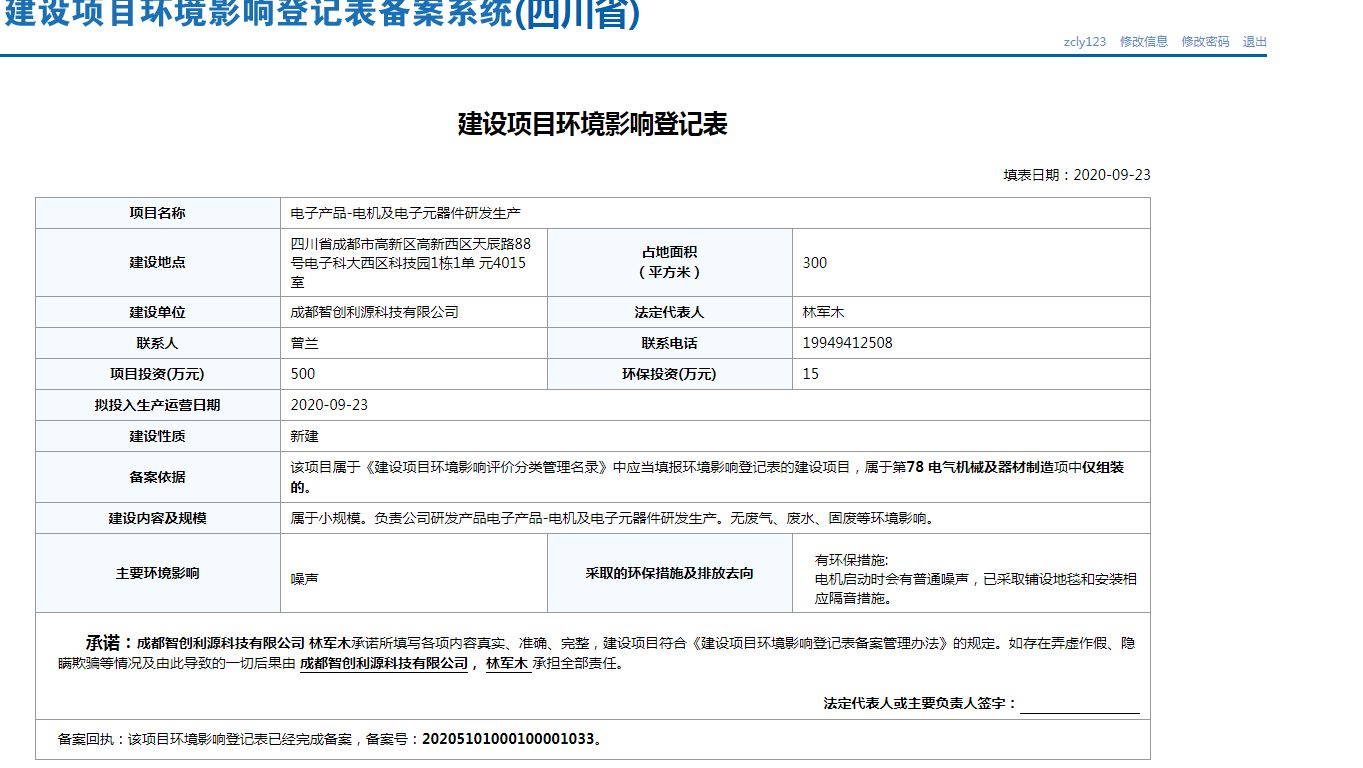Click the 备案依据 label cell

pyautogui.click(x=158, y=477)
